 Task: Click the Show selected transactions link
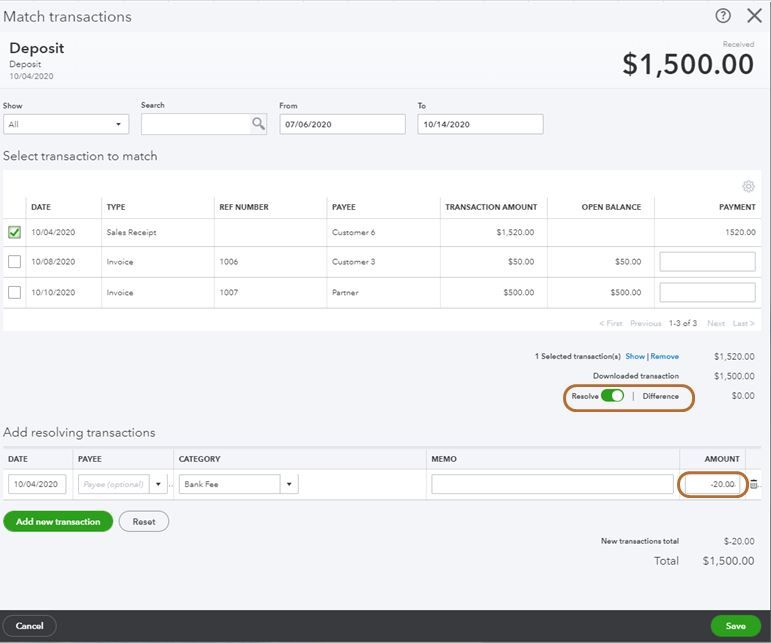(x=635, y=356)
